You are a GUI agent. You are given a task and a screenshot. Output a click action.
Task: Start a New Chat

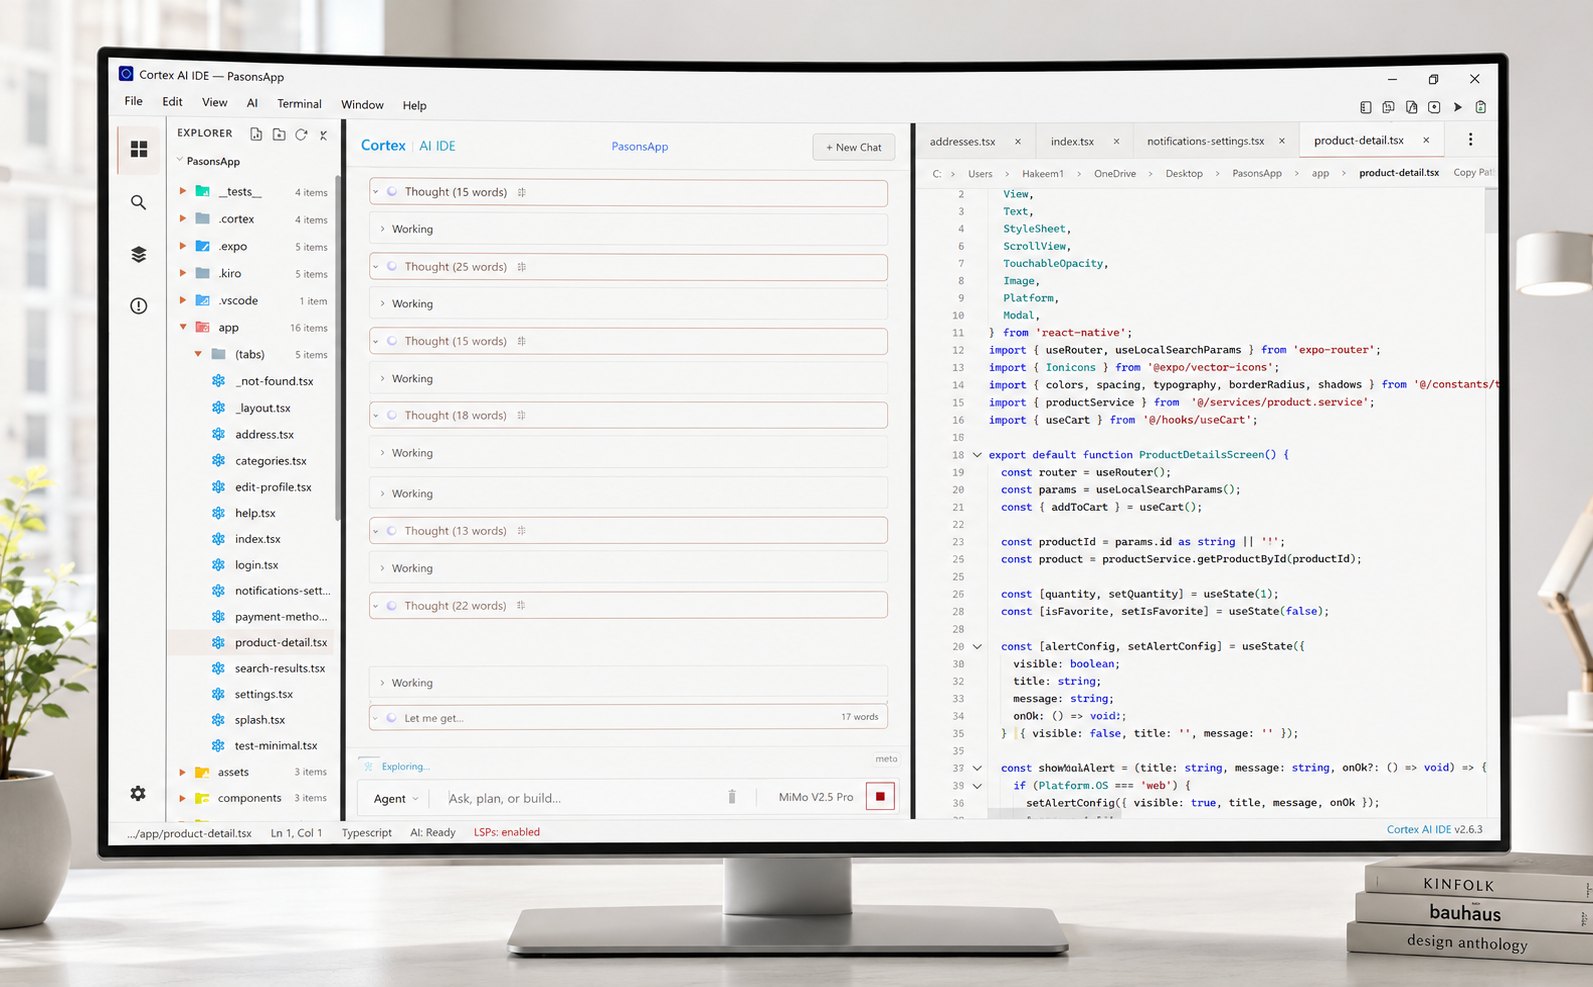click(854, 147)
